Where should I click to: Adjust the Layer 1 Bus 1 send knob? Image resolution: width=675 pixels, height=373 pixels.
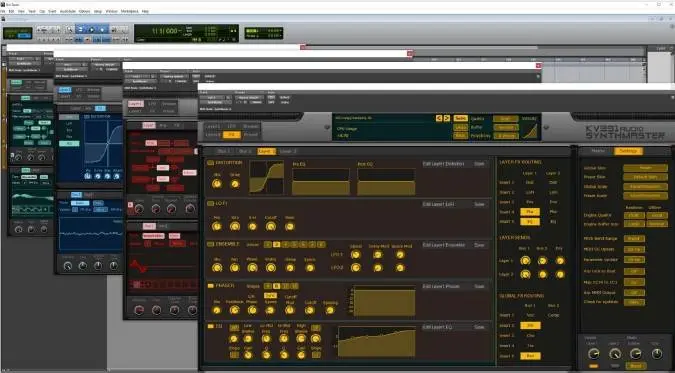click(525, 261)
